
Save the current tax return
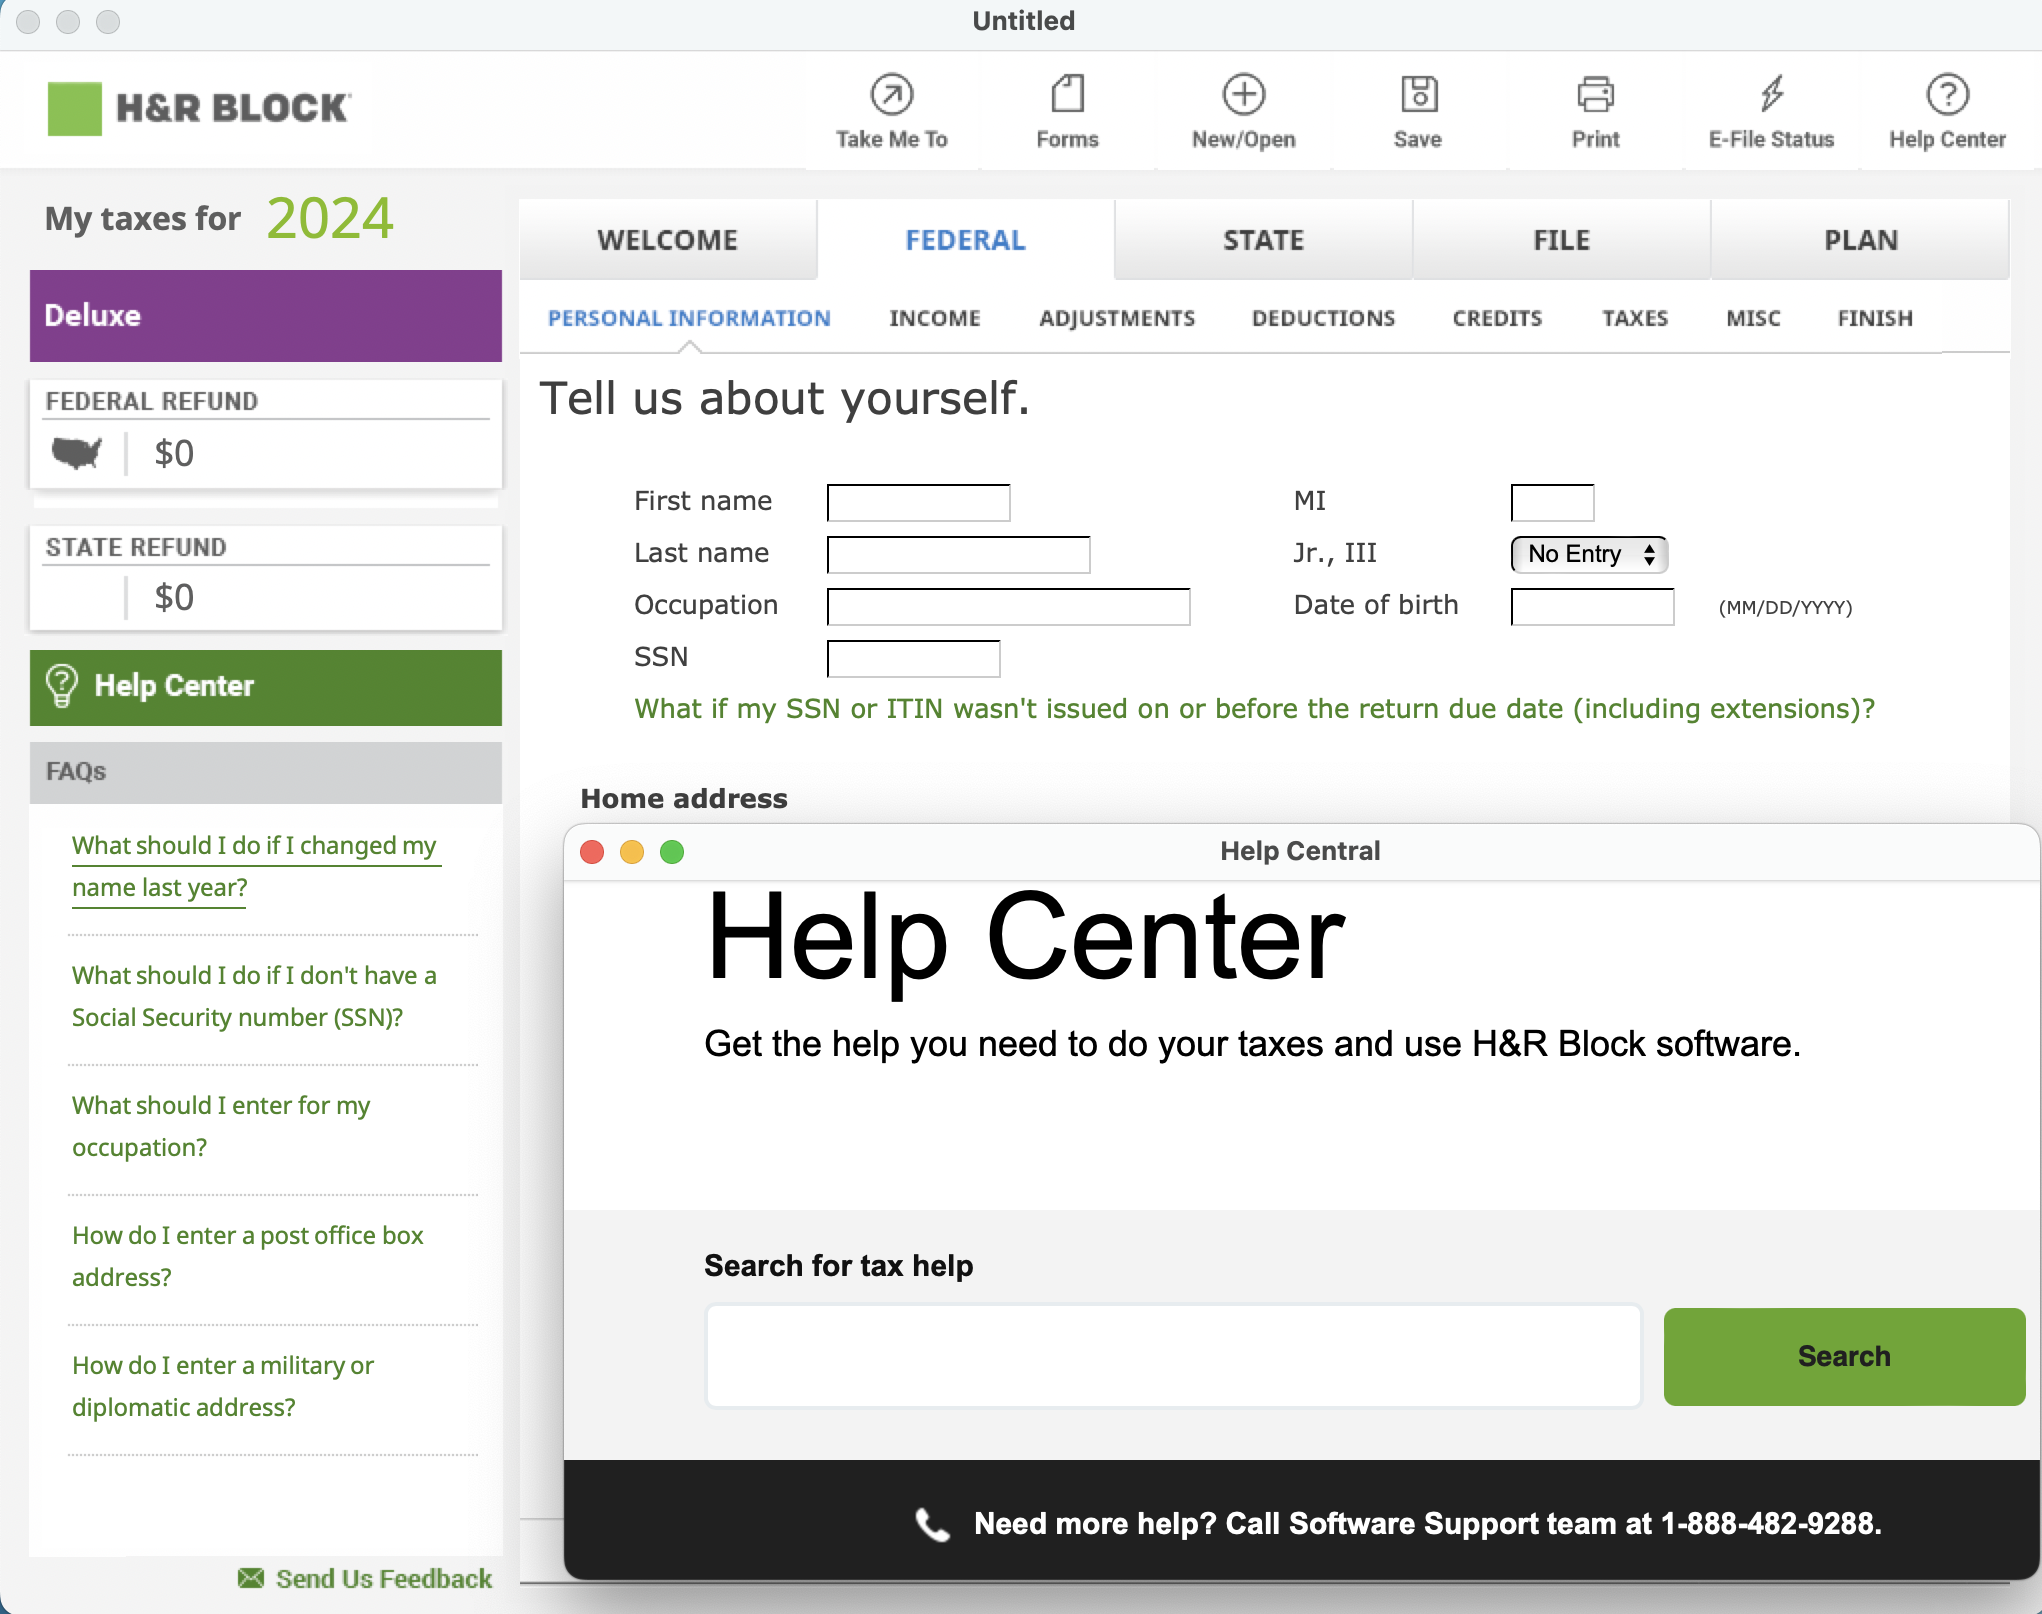coord(1418,110)
